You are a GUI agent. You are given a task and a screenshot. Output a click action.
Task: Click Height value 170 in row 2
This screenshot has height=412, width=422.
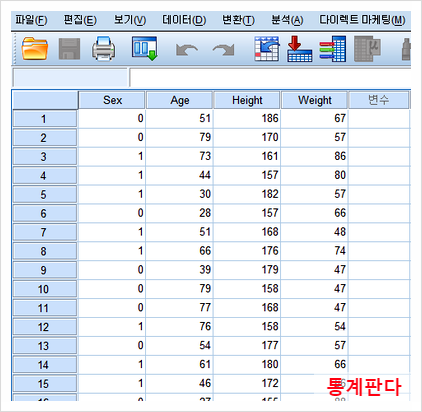tap(247, 137)
